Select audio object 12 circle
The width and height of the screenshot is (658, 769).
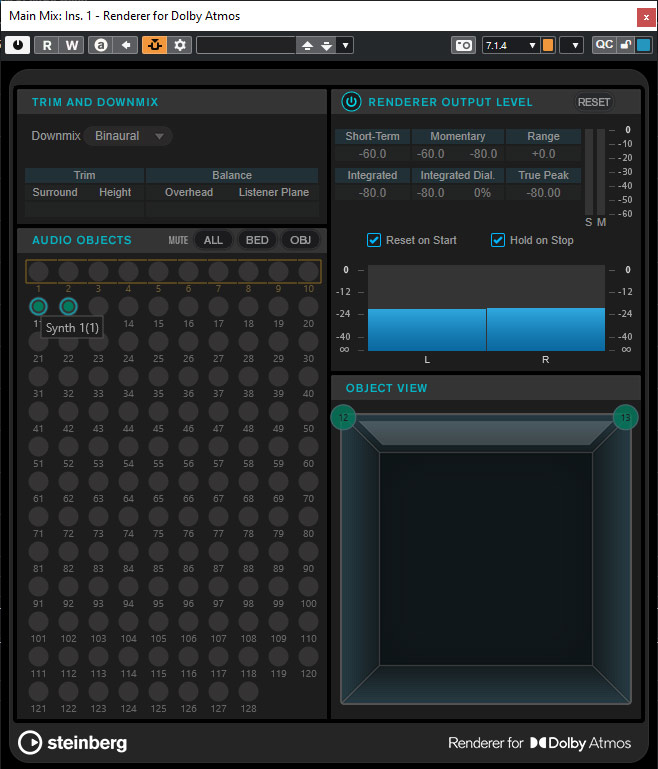pyautogui.click(x=68, y=306)
